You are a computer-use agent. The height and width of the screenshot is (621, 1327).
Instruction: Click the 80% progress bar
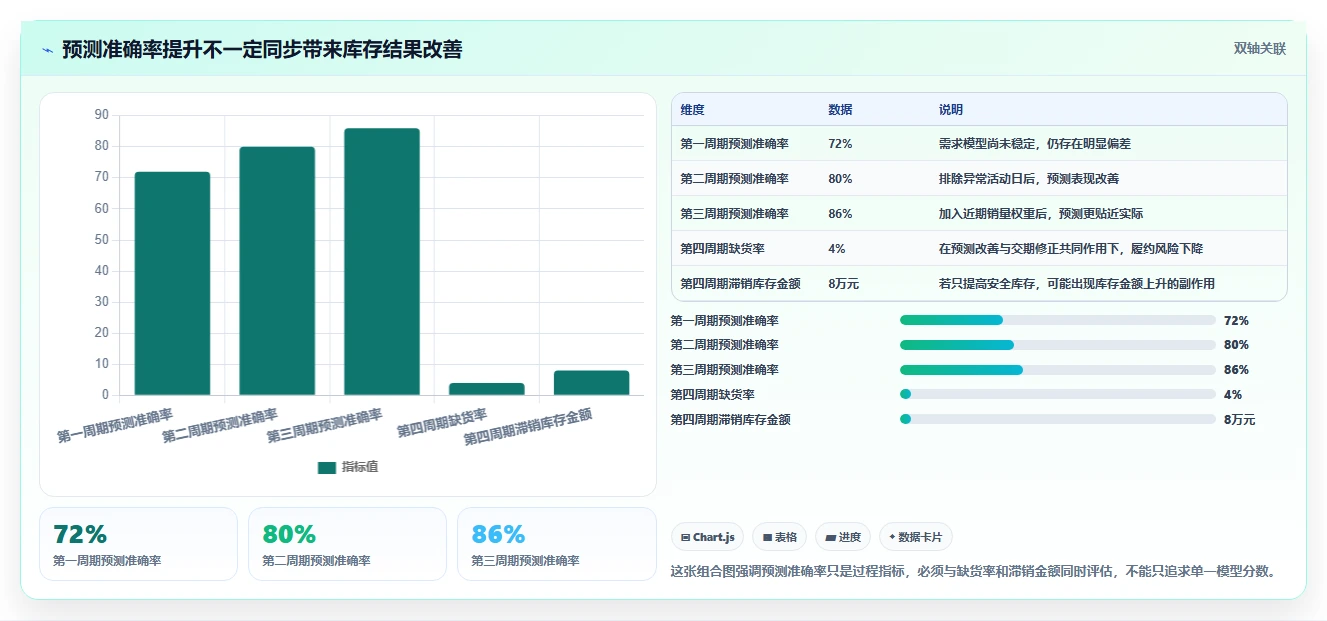[x=1058, y=345]
